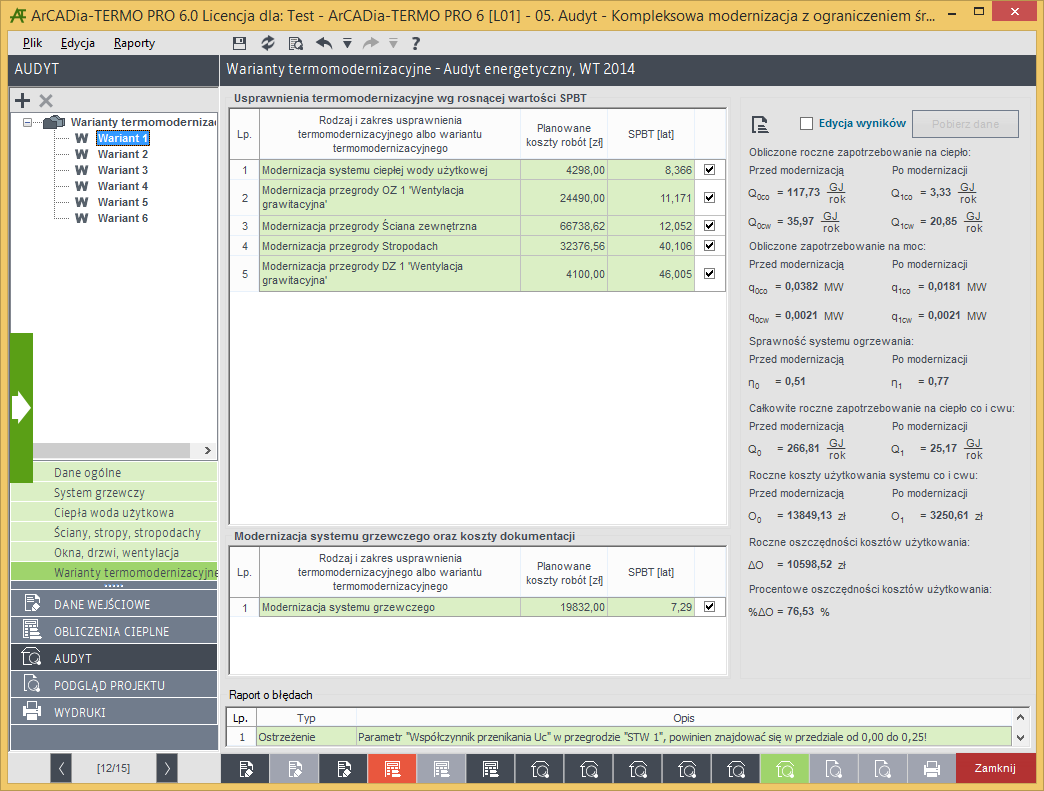Go to previous step with left chevron

[61, 768]
